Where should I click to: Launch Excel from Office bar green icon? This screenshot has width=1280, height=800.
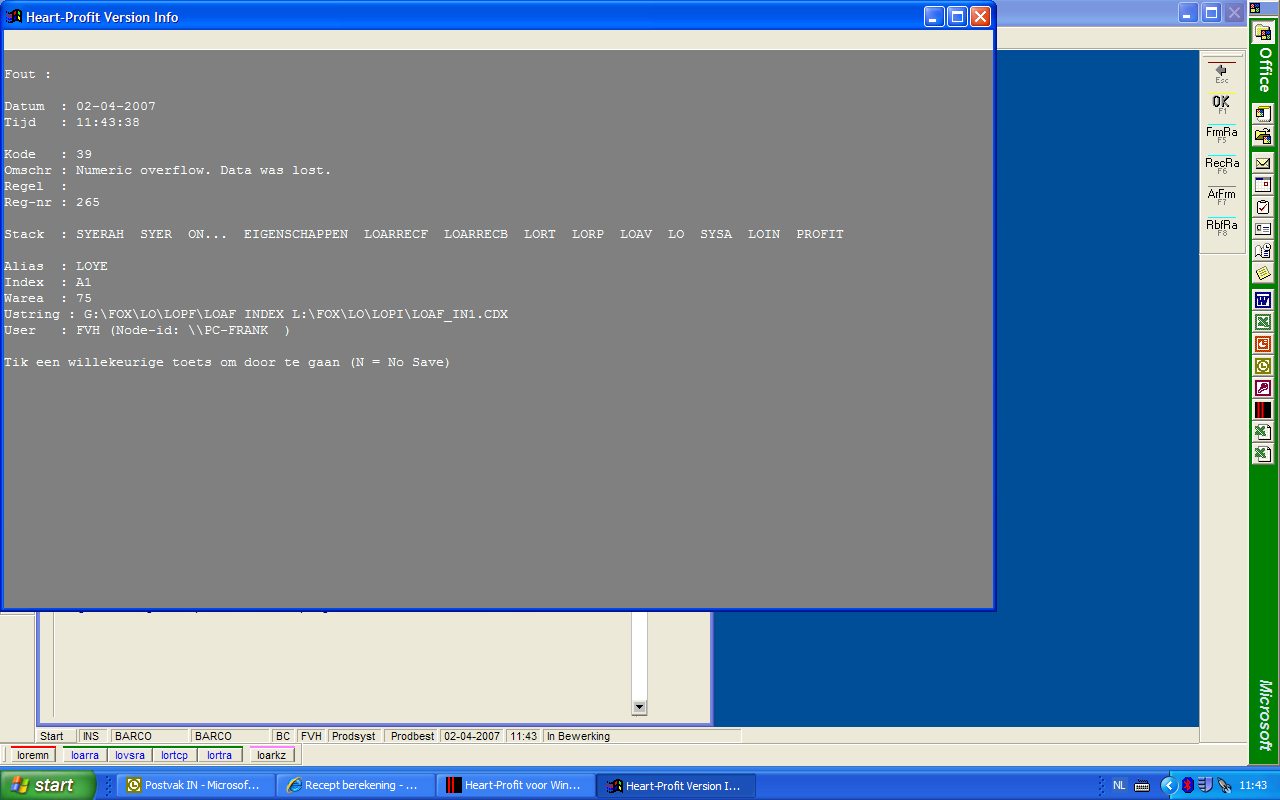(1263, 322)
